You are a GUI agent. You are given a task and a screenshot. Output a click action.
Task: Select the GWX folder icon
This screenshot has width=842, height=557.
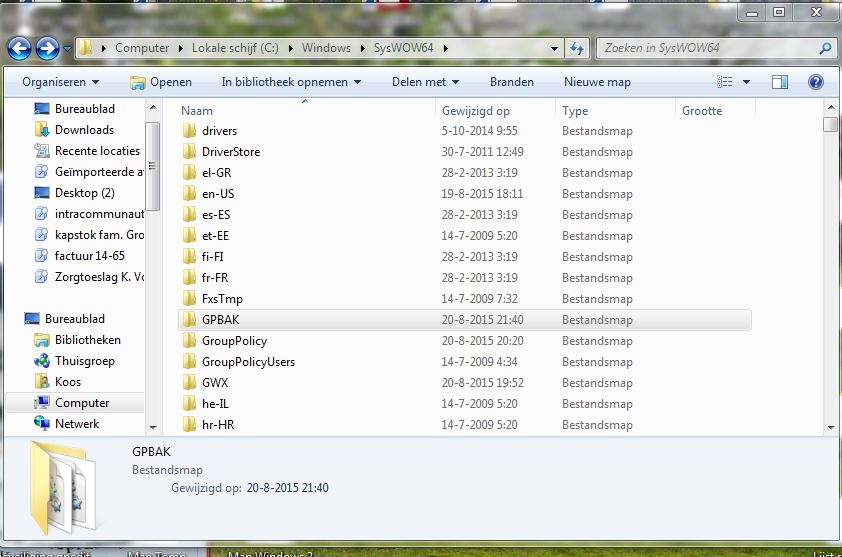click(189, 382)
